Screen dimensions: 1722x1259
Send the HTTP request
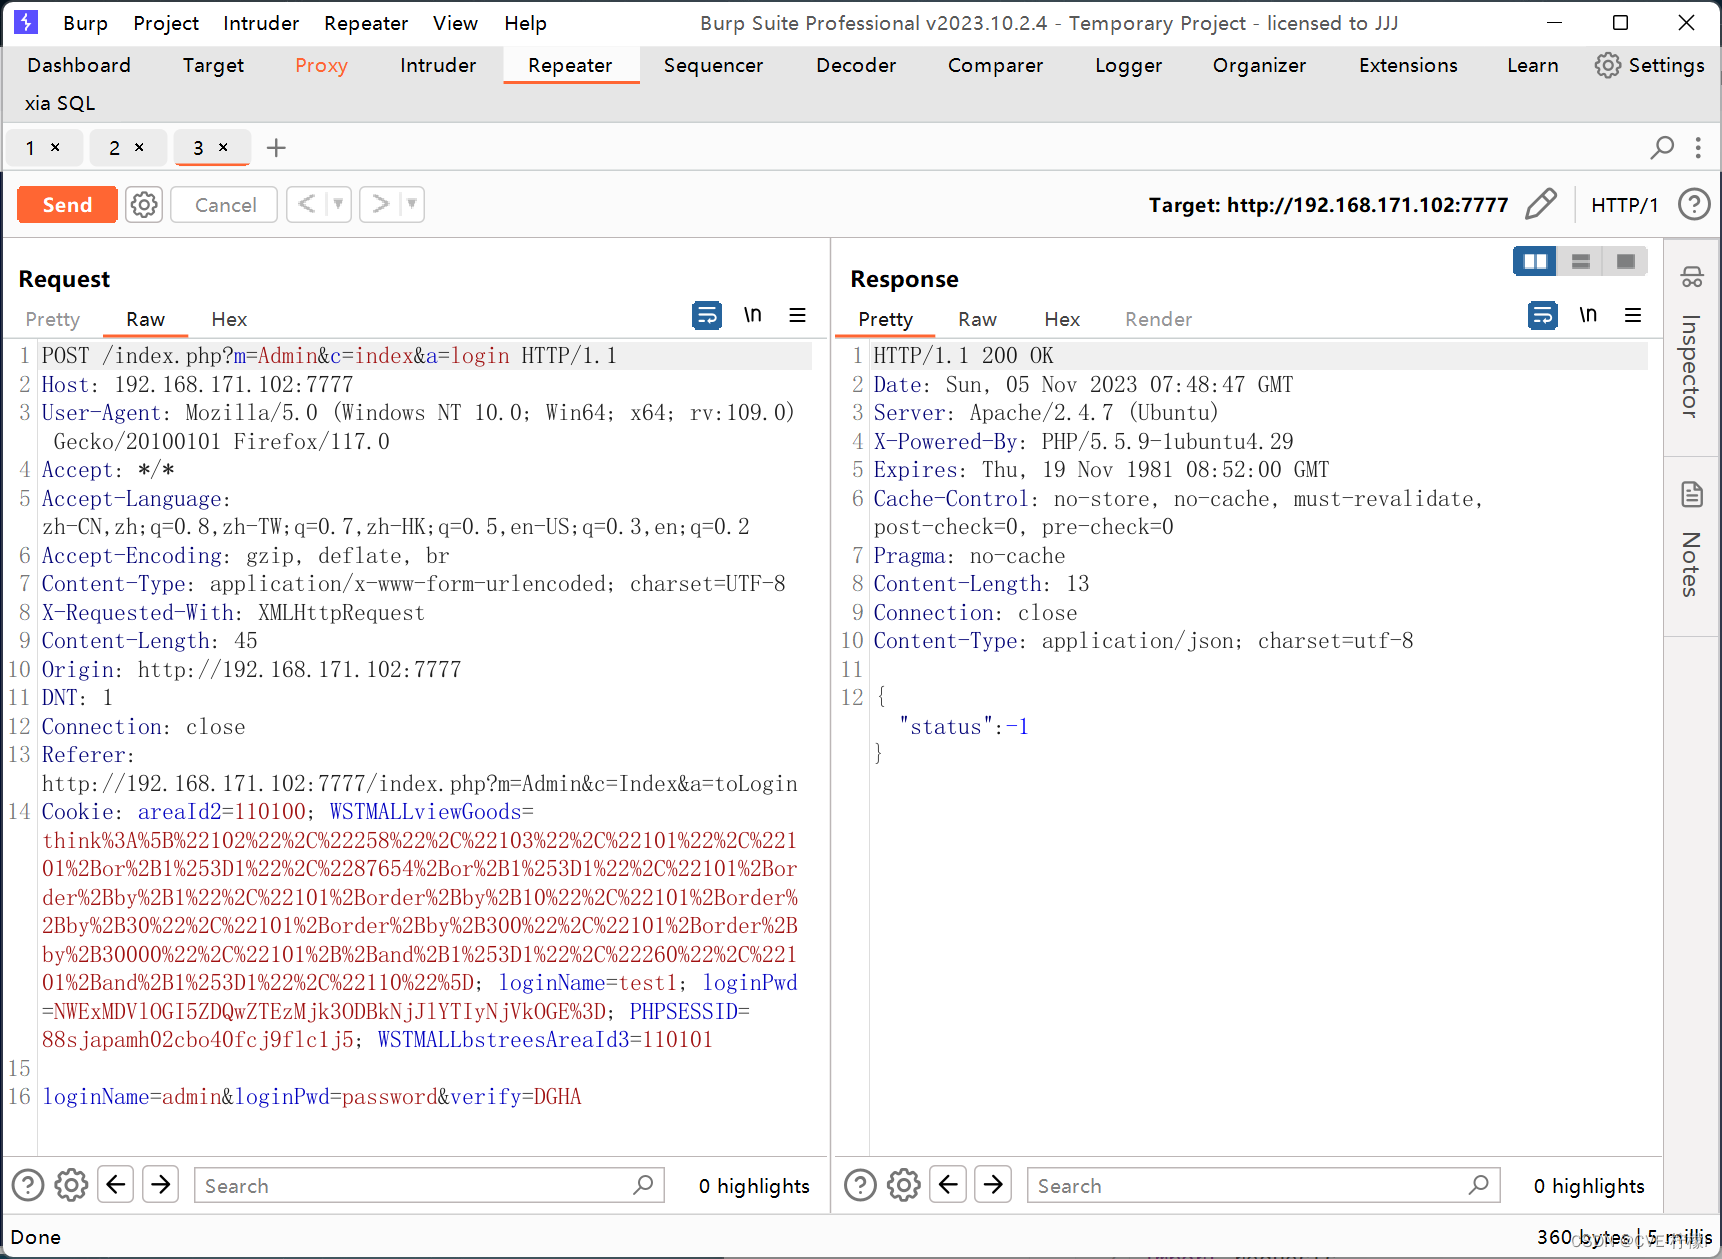[67, 205]
